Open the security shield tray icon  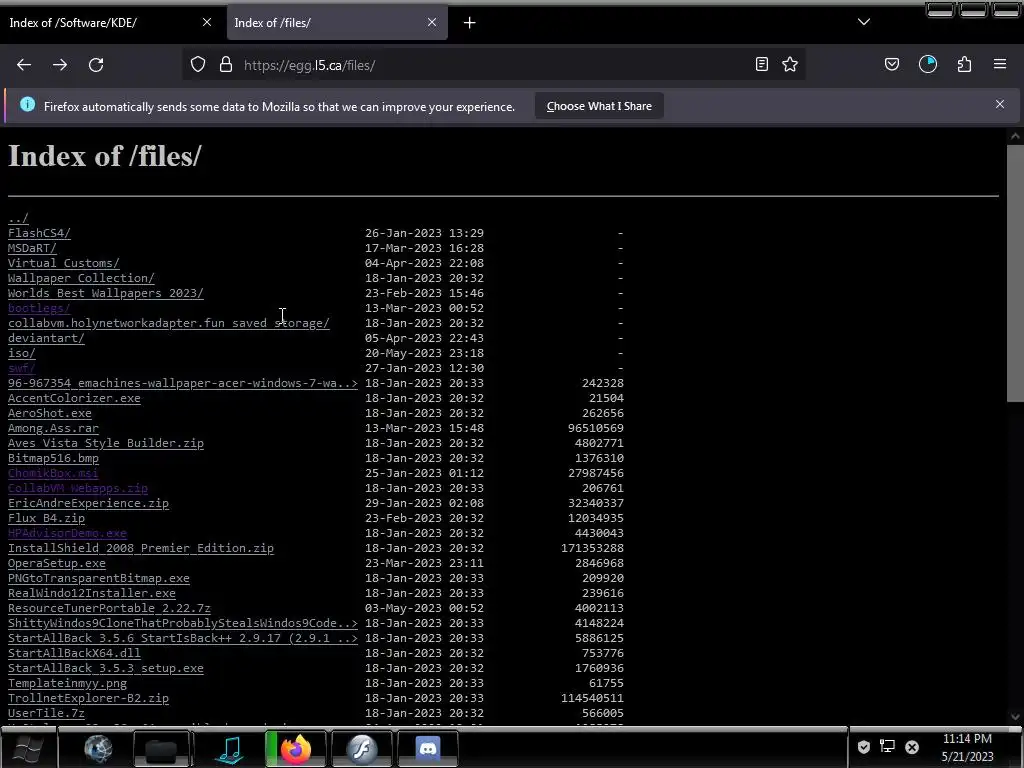coord(864,747)
